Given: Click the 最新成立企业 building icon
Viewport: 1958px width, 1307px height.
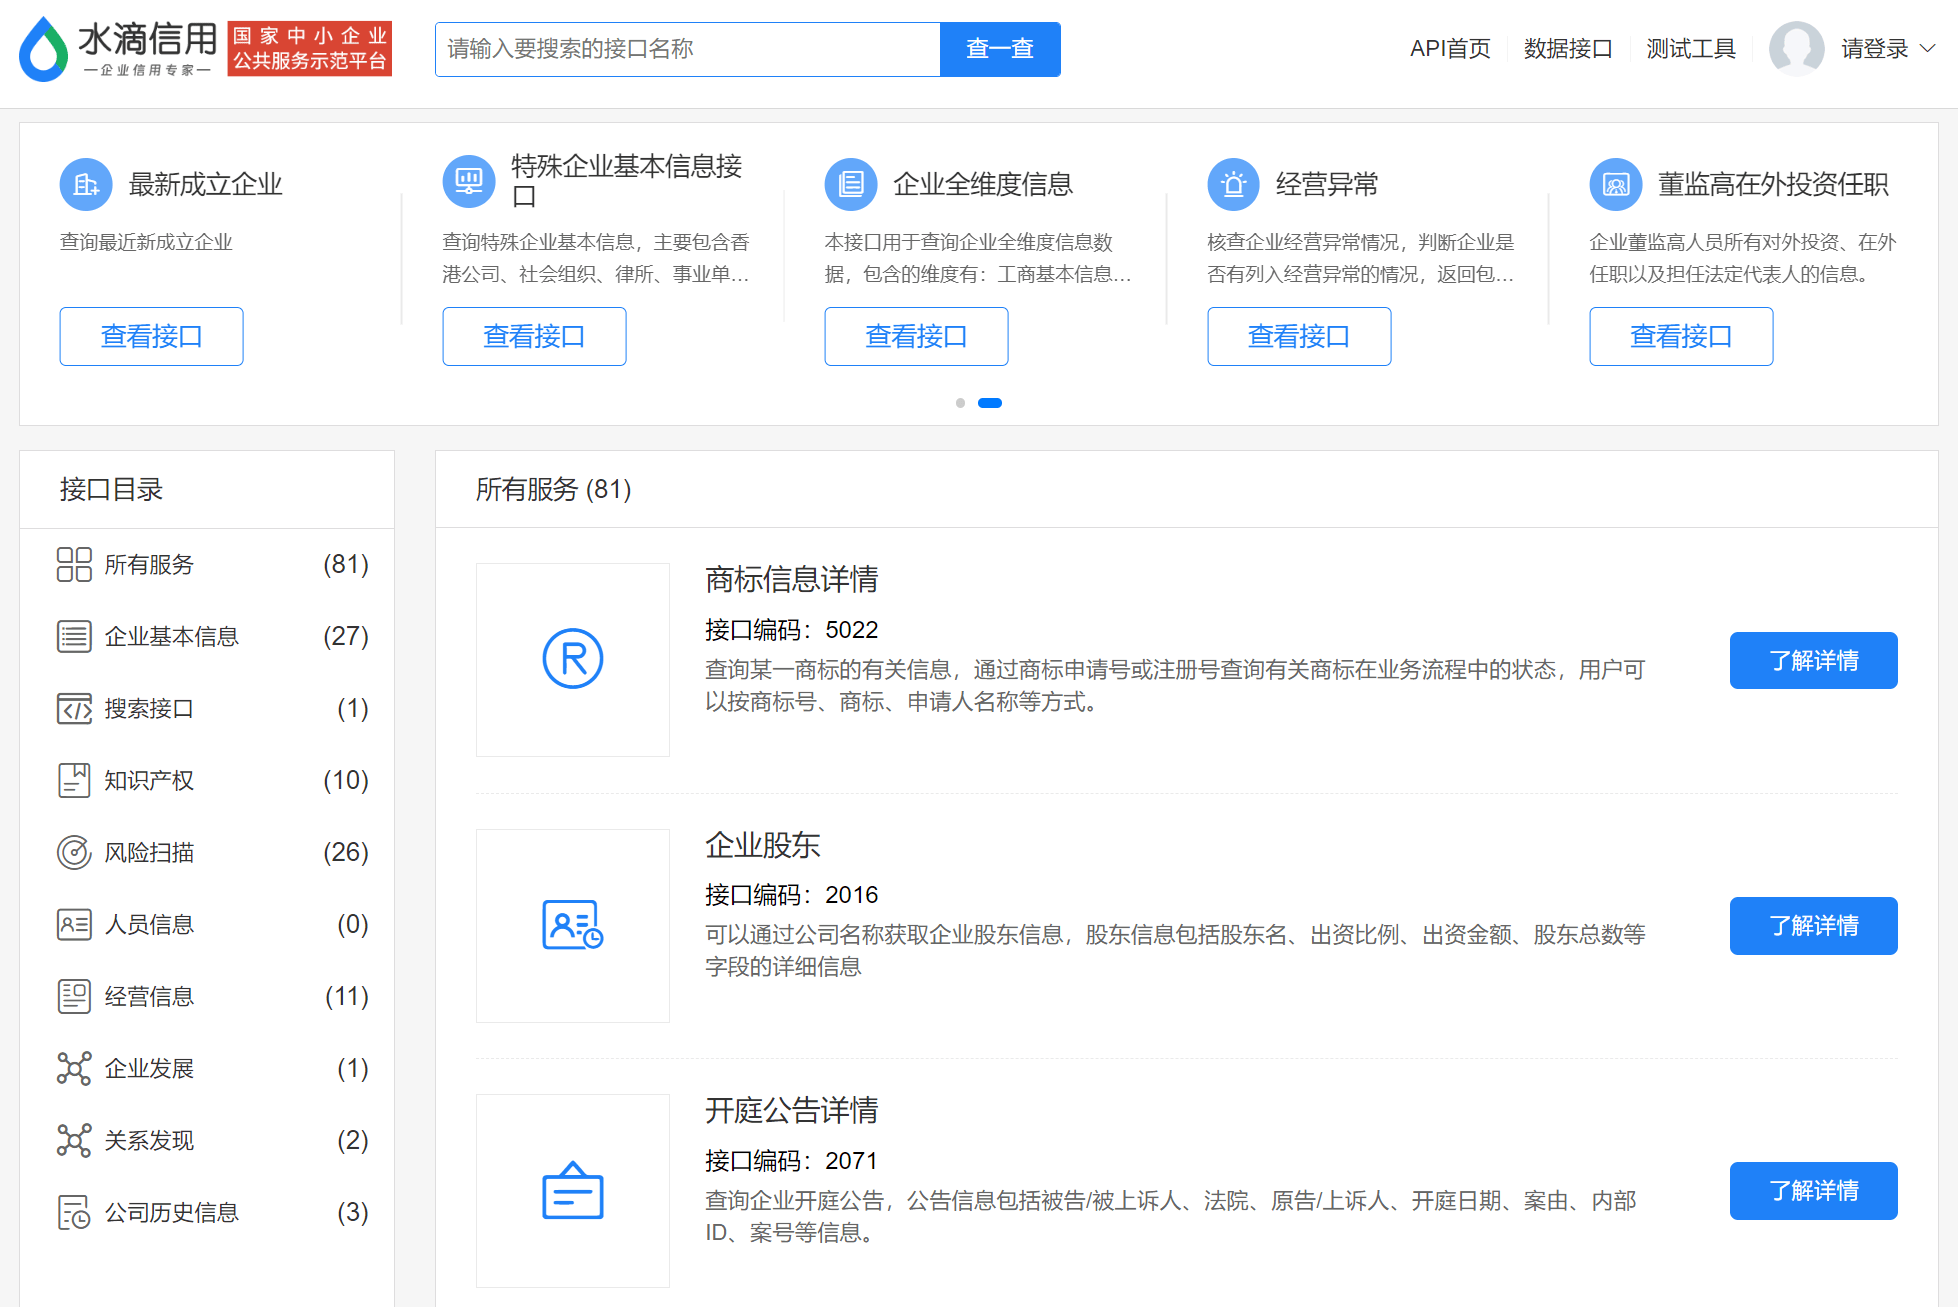Looking at the screenshot, I should [86, 184].
